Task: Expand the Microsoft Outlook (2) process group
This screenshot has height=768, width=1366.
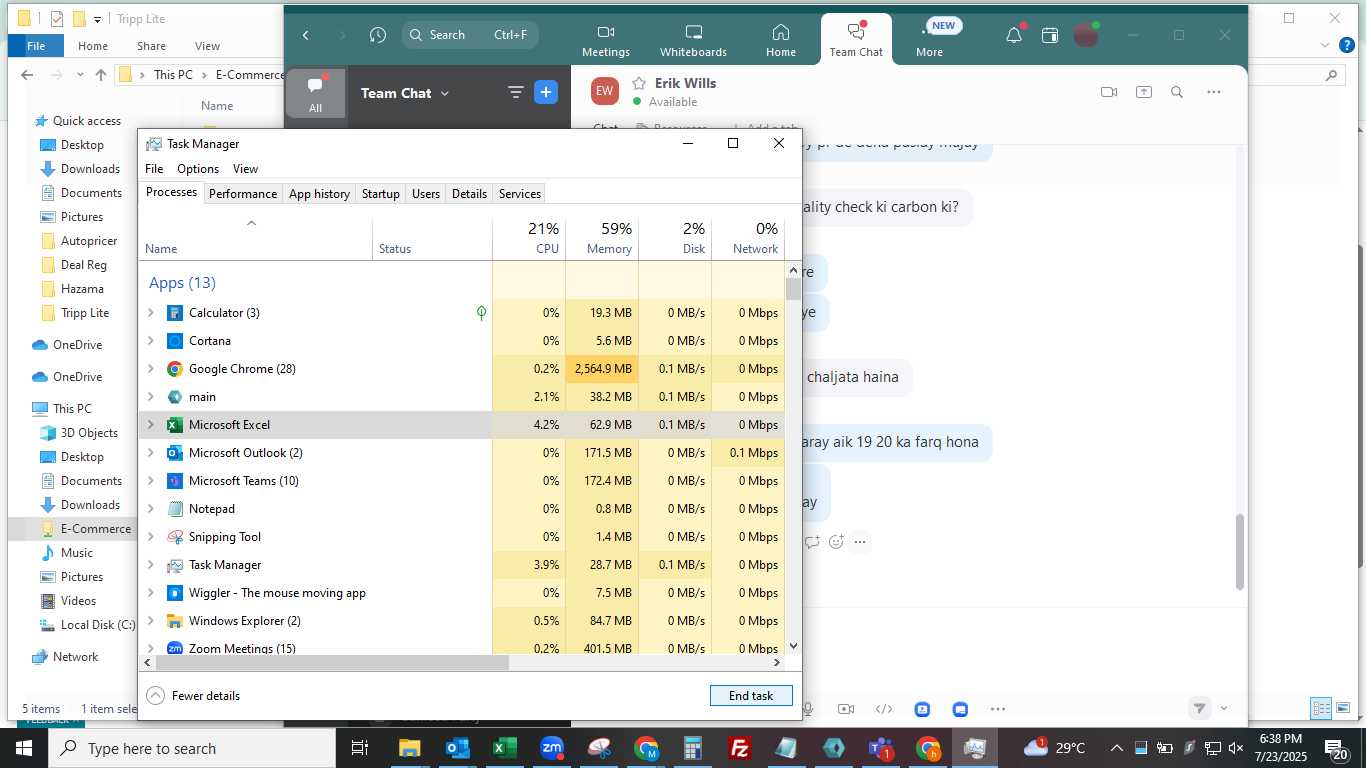Action: [151, 453]
